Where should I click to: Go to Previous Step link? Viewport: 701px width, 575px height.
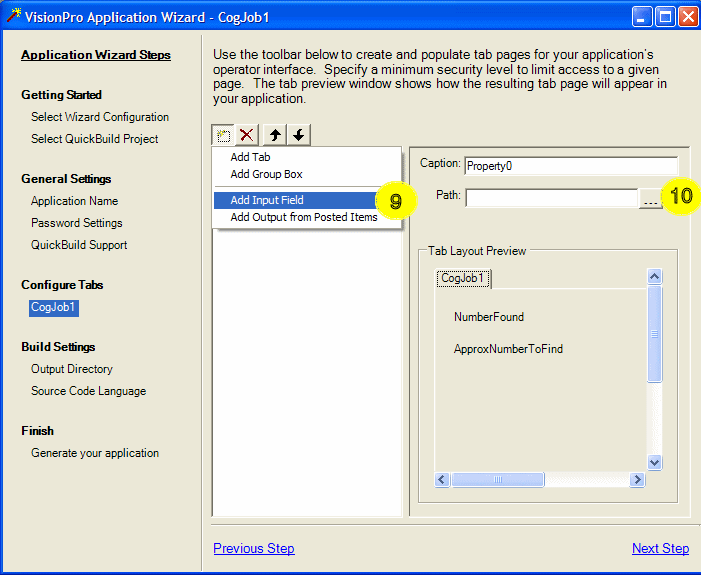[254, 548]
